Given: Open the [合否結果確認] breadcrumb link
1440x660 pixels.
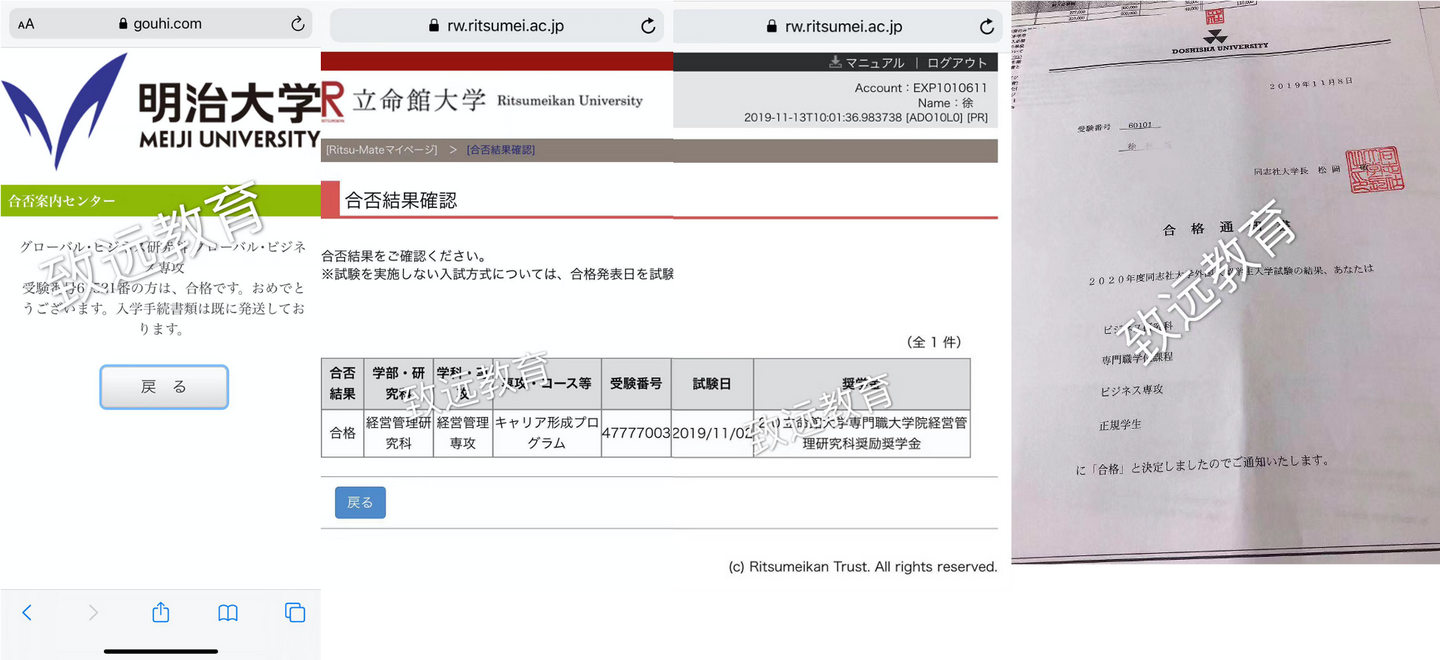Looking at the screenshot, I should 500,150.
